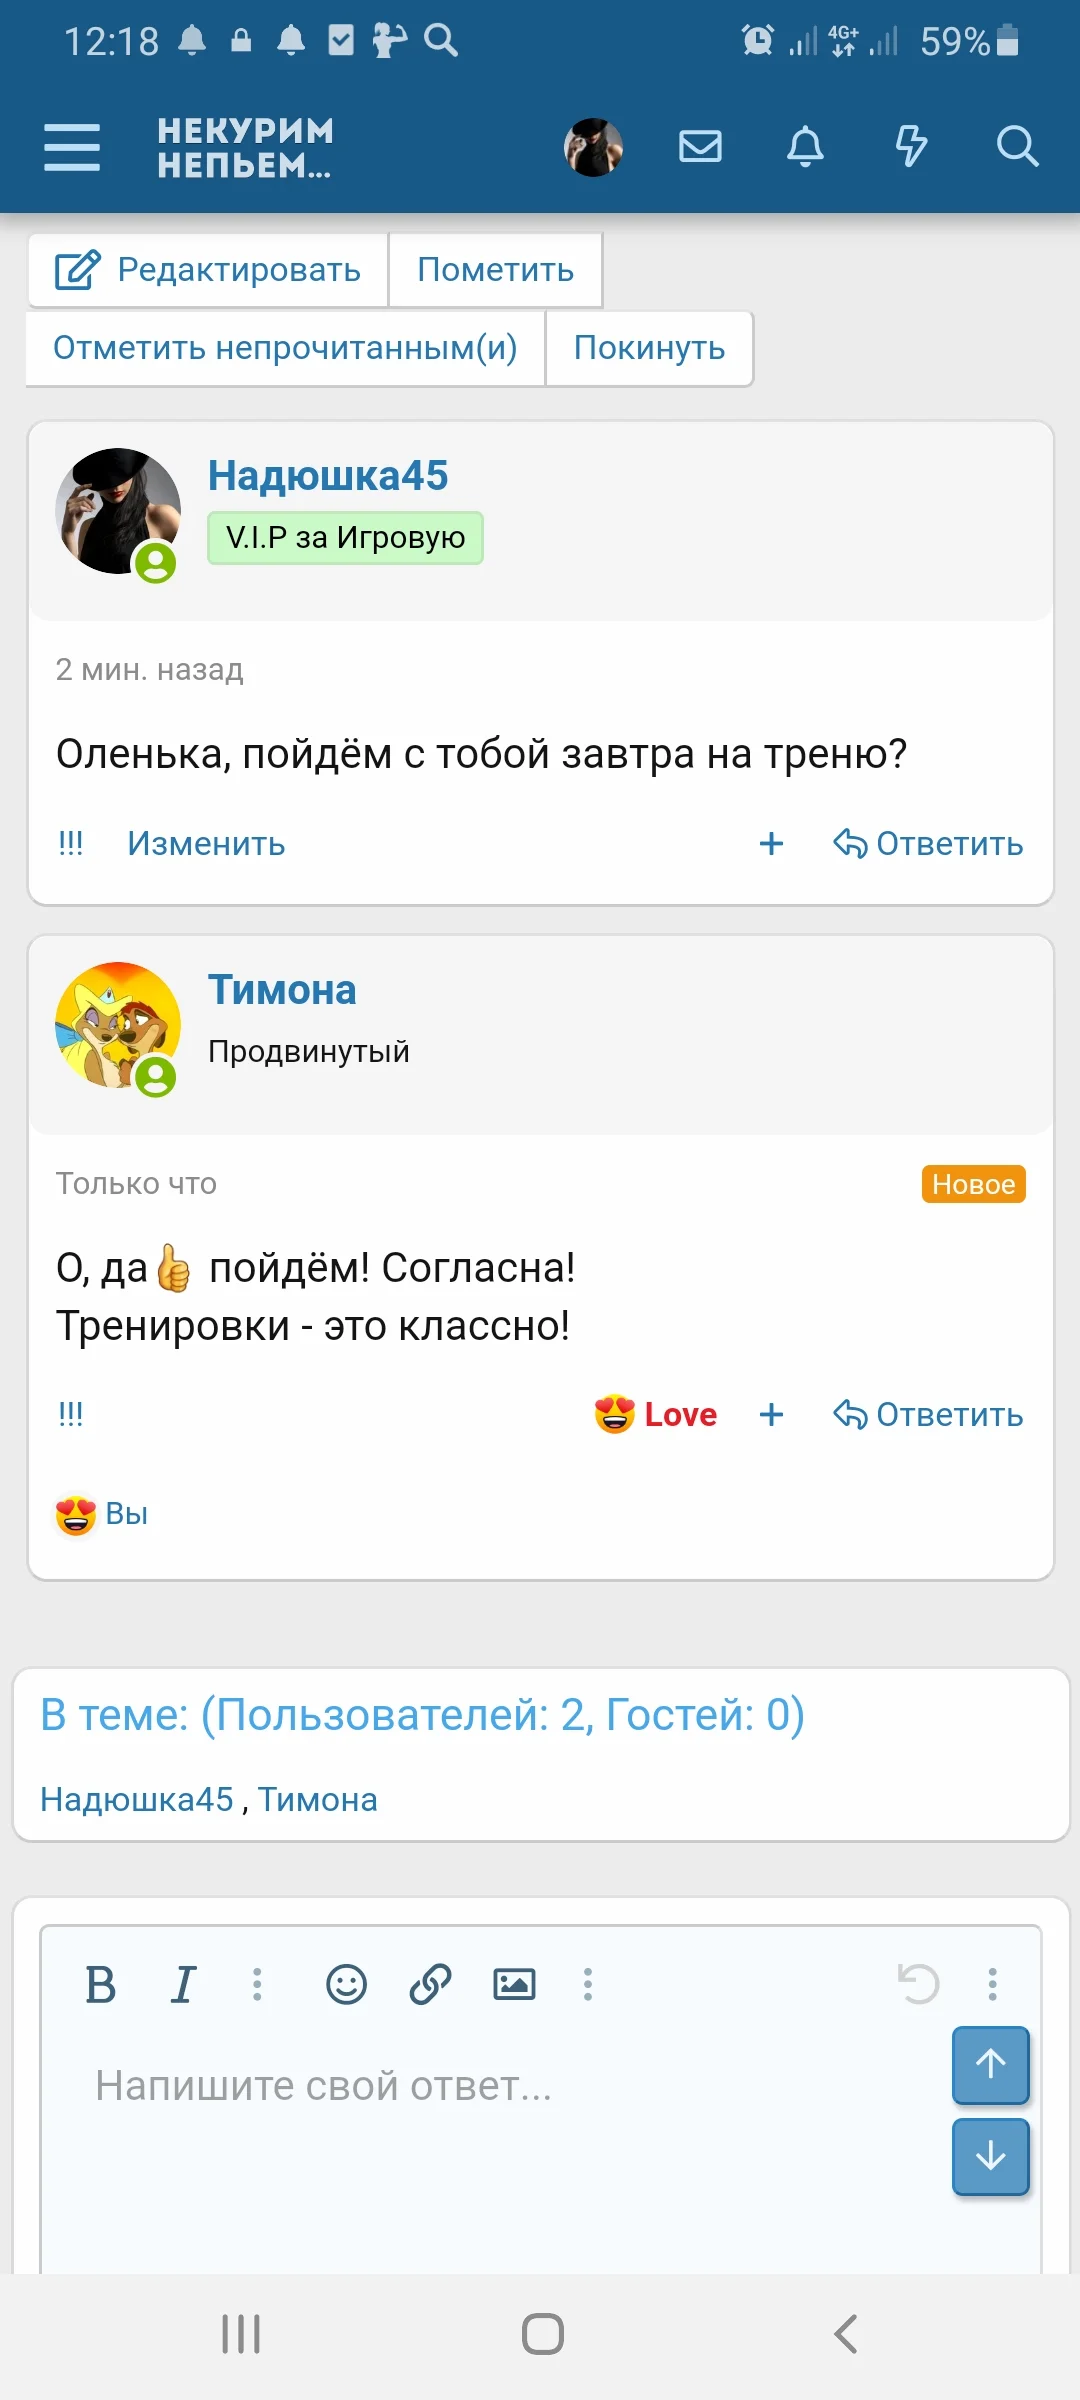Viewport: 1080px width, 2400px height.
Task: Open forum search magnifier icon
Action: tap(1017, 147)
